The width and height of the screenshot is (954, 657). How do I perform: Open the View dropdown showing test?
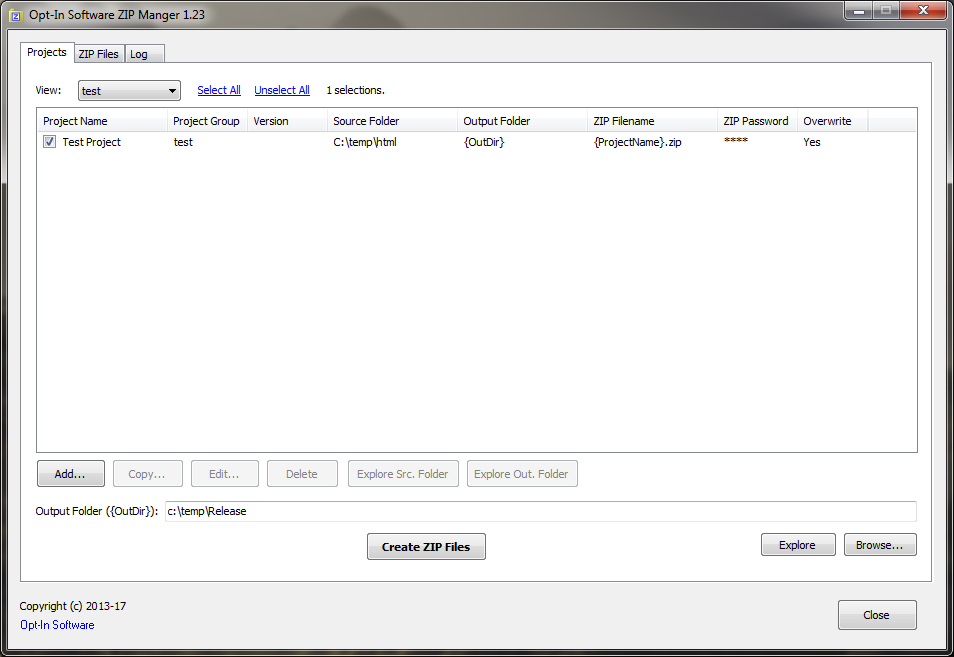pos(129,91)
